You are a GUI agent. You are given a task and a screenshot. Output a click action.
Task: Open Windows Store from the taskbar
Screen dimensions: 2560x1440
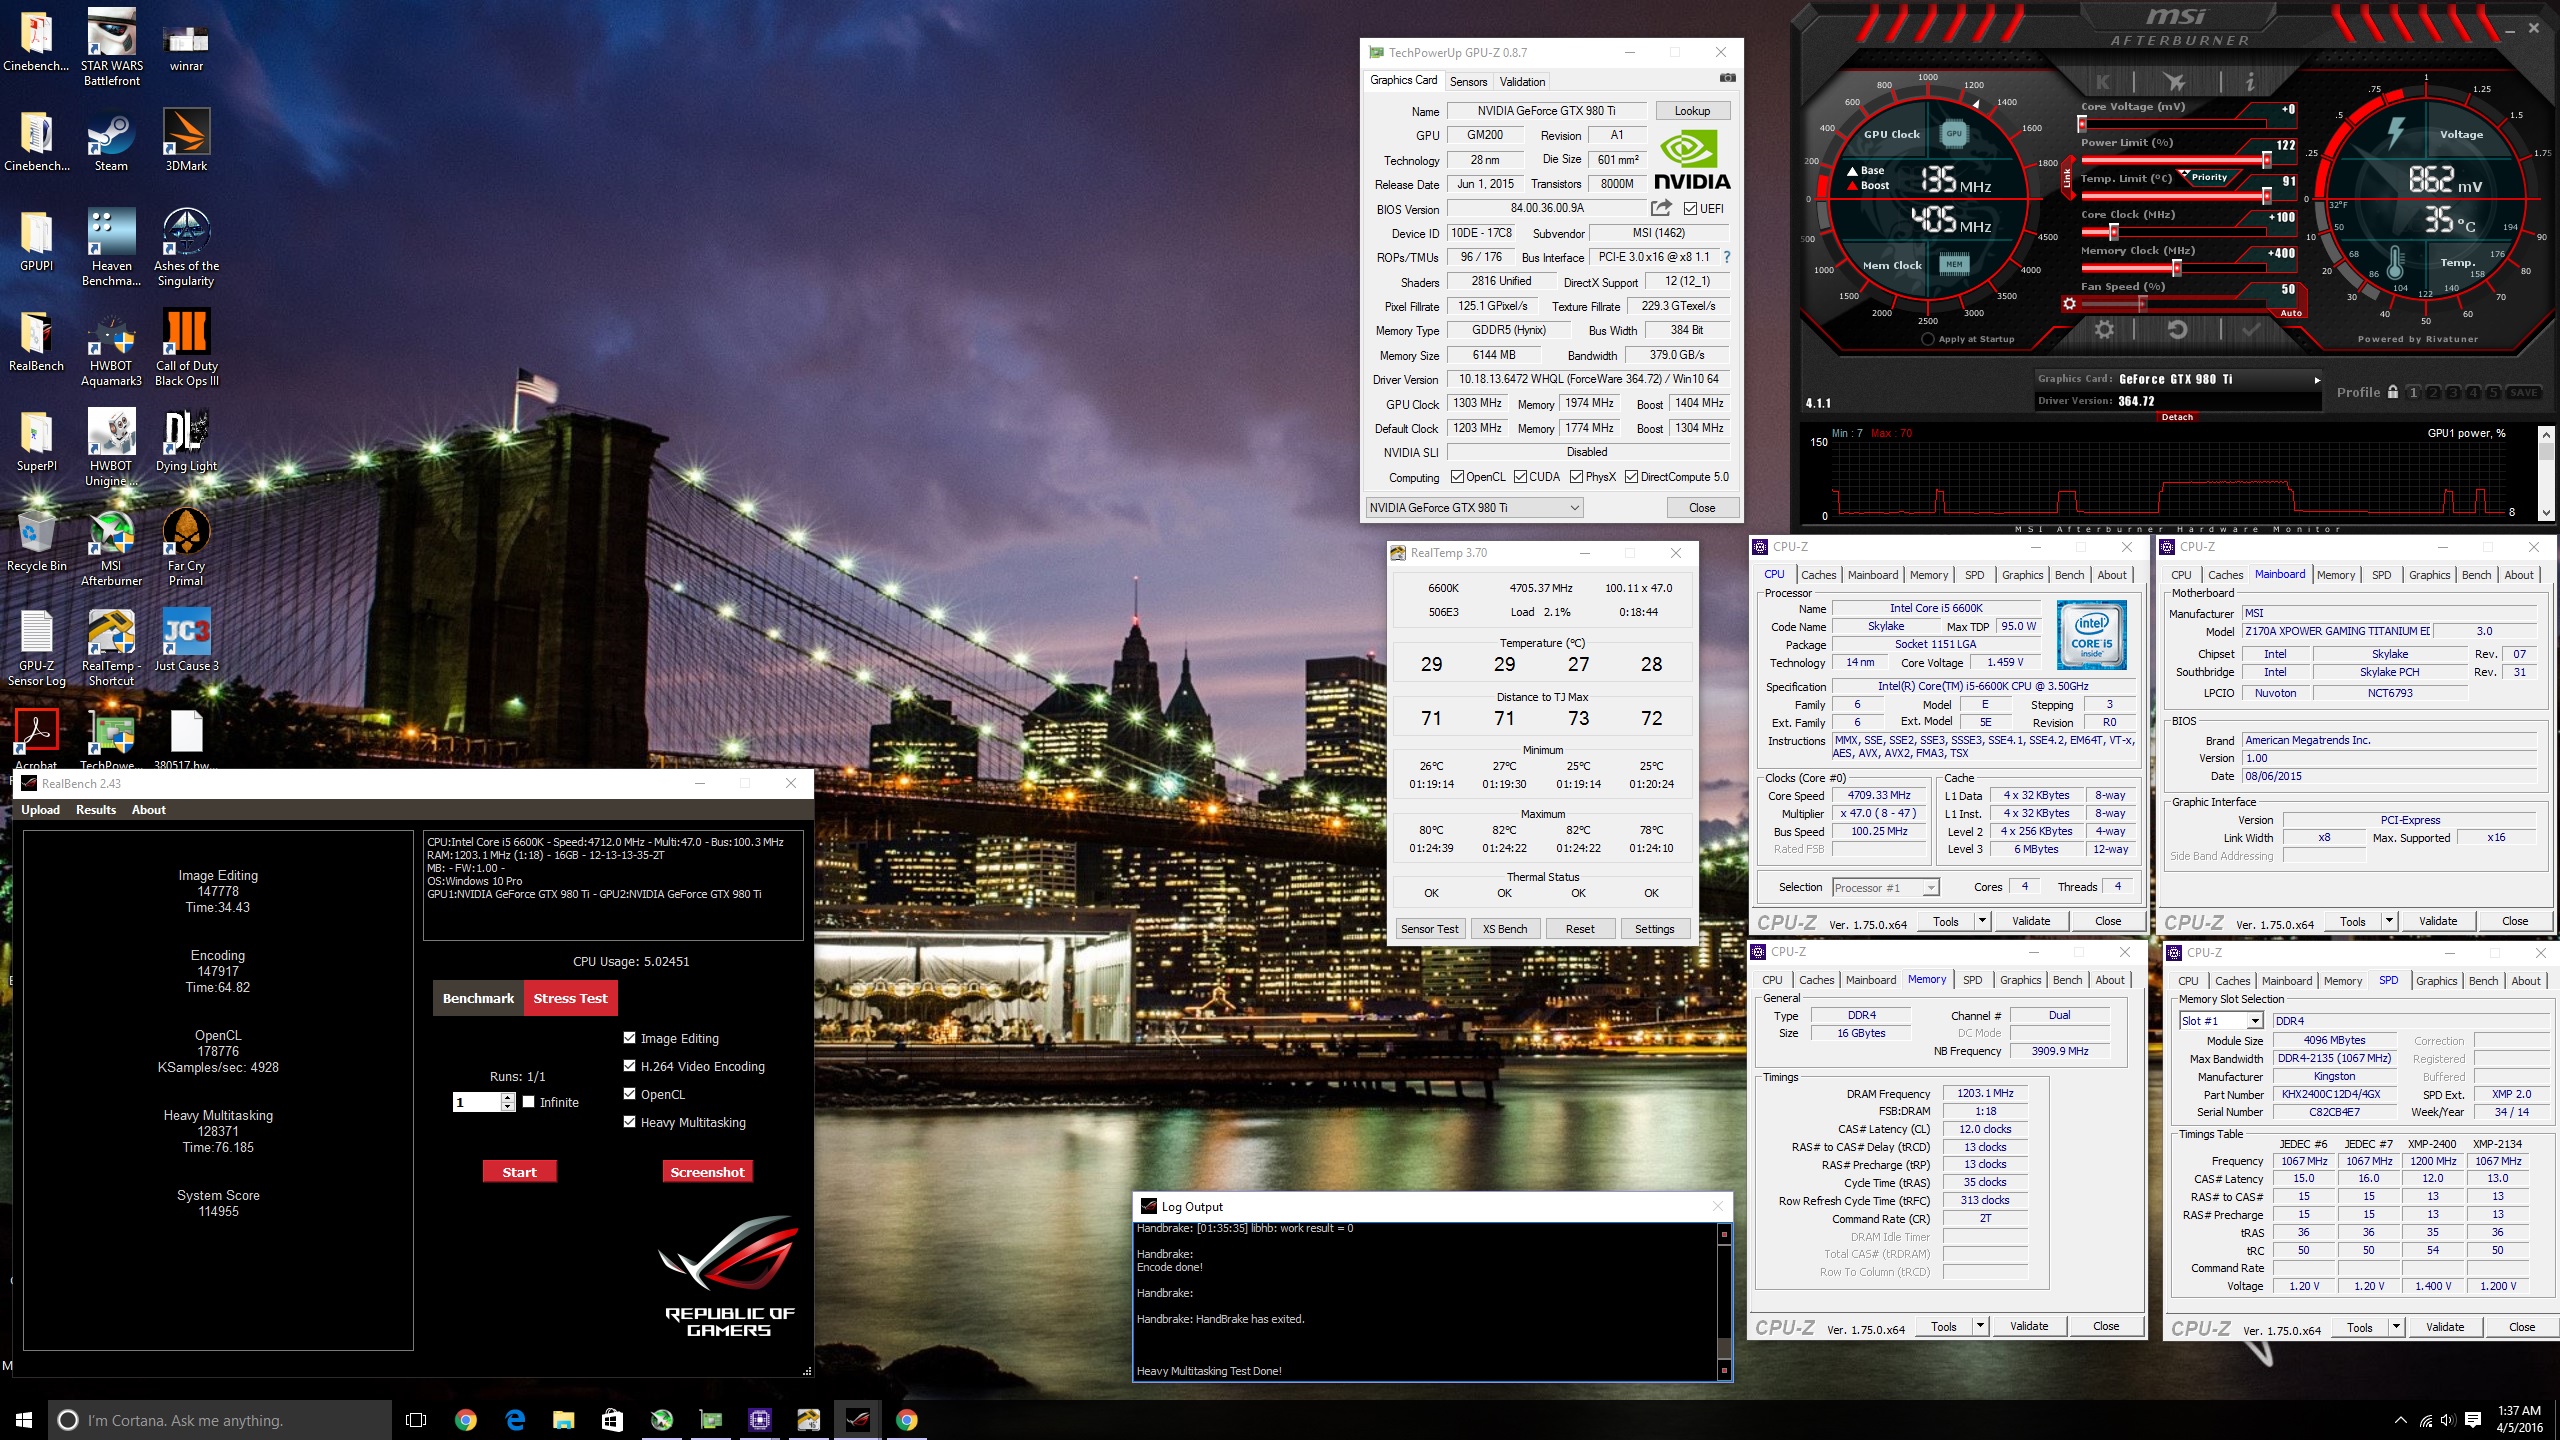[x=612, y=1420]
